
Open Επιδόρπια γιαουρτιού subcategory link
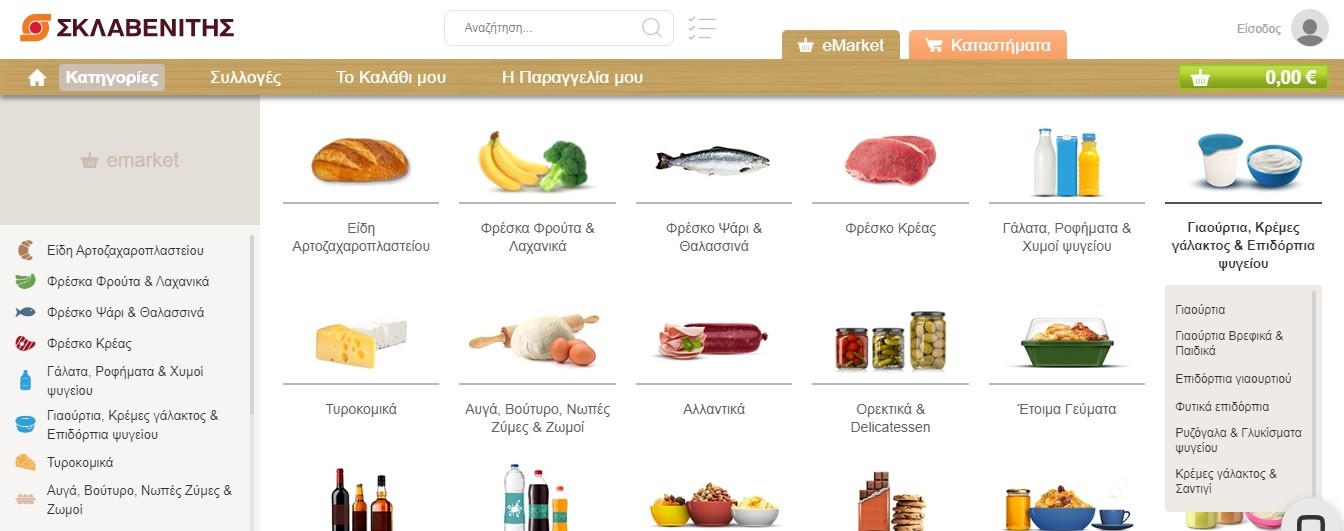pos(1234,379)
